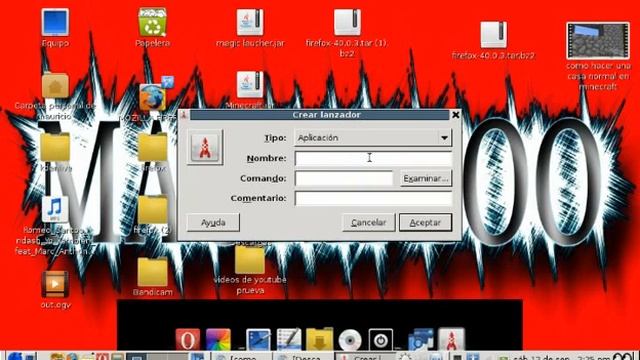Click the rocket launcher icon button in dialog
640x360 pixels.
205,147
